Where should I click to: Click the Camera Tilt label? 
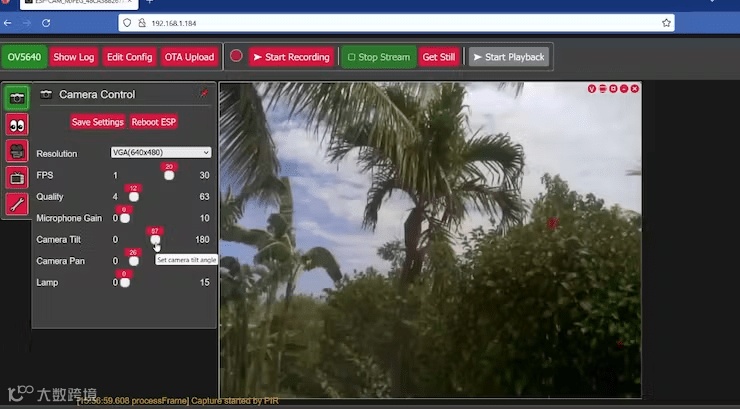59,239
